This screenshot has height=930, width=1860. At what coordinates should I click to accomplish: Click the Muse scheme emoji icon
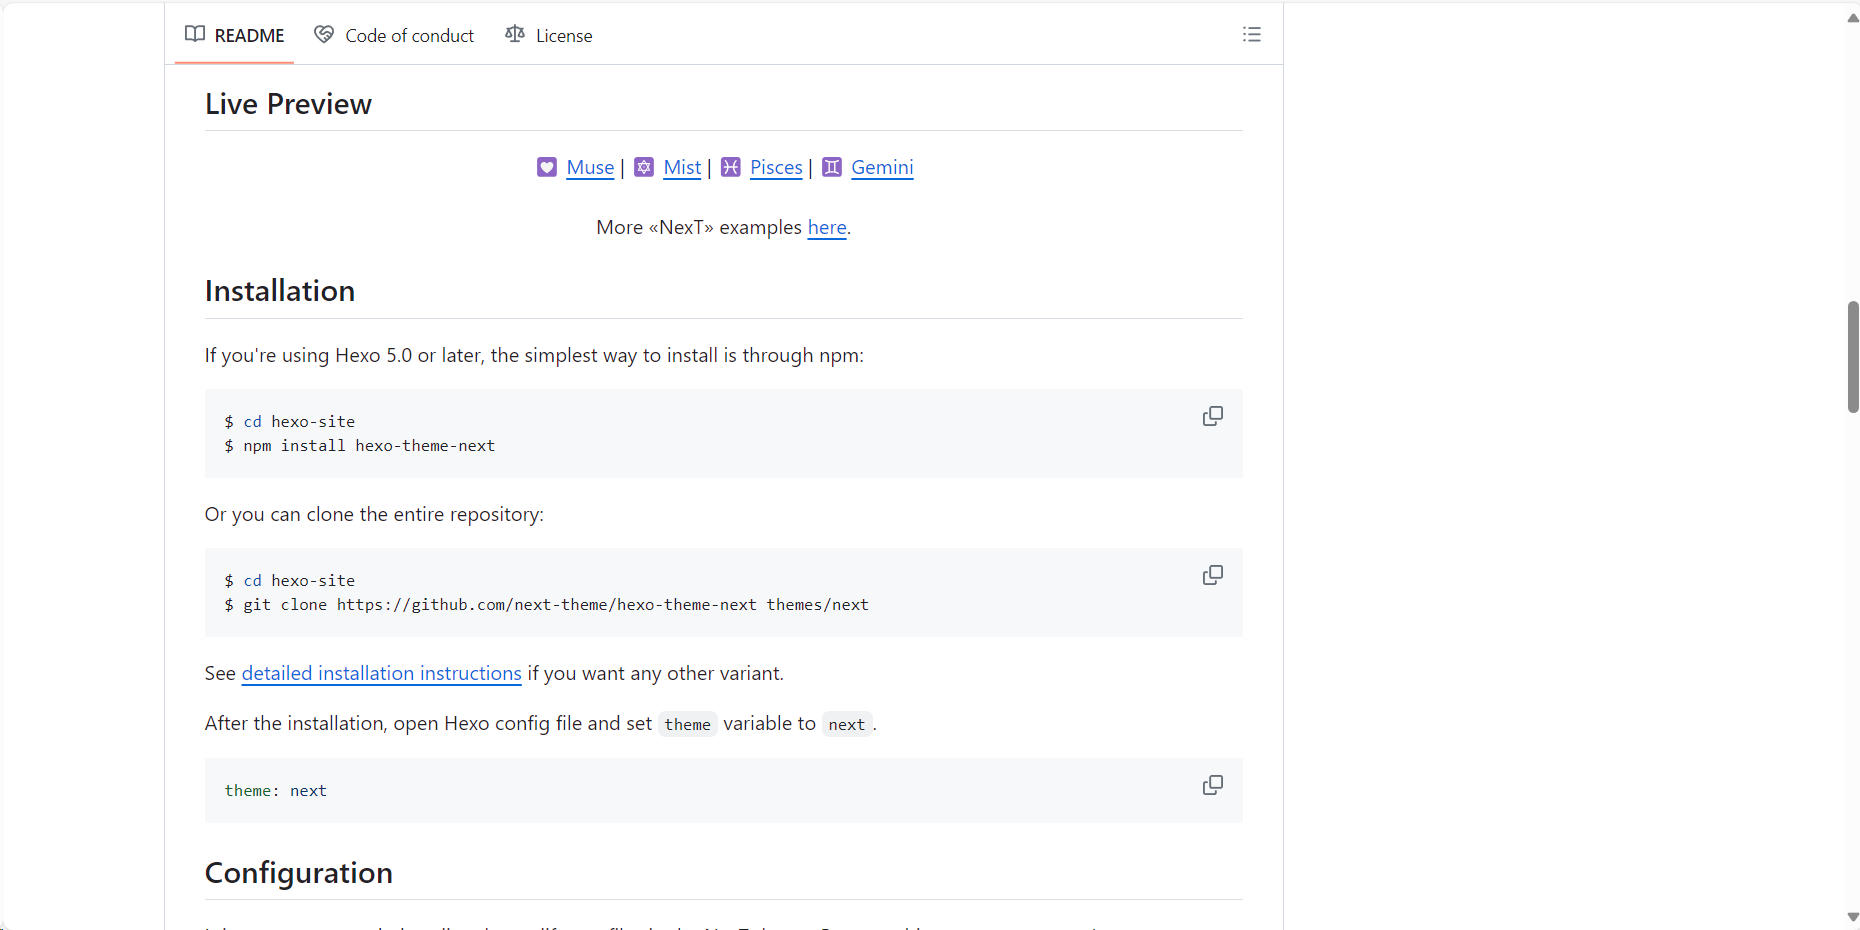(547, 167)
